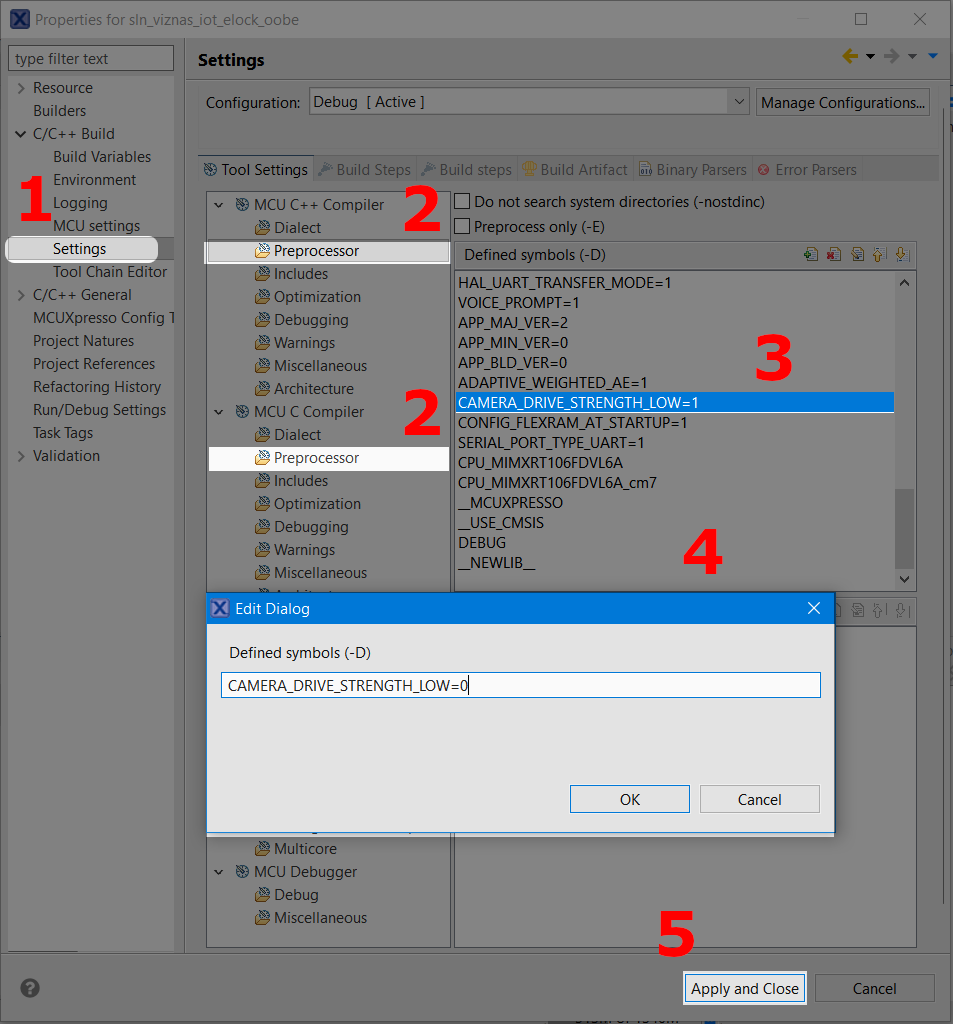Screen dimensions: 953x1024
Task: Collapse the C/C++ Build tree node
Action: pyautogui.click(x=21, y=134)
